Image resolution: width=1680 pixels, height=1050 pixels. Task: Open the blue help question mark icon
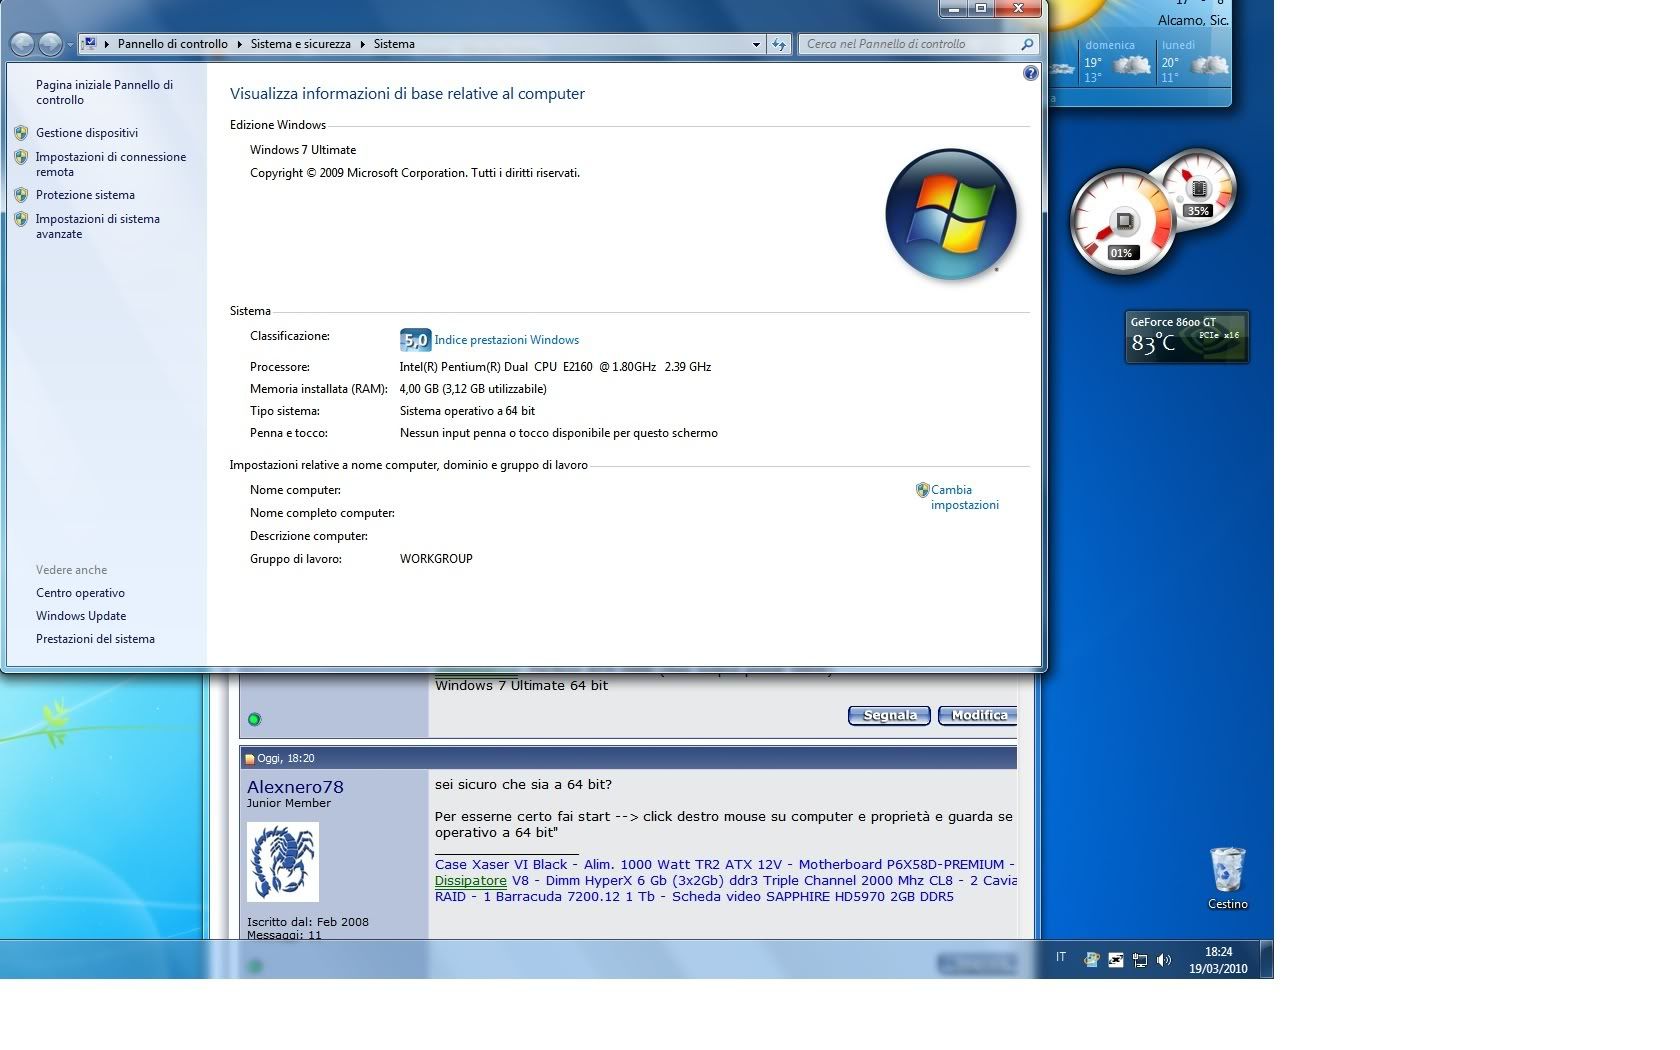click(x=1031, y=73)
